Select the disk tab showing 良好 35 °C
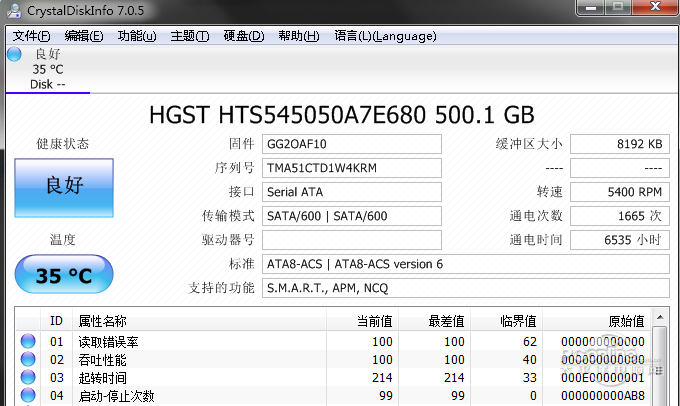 click(48, 69)
